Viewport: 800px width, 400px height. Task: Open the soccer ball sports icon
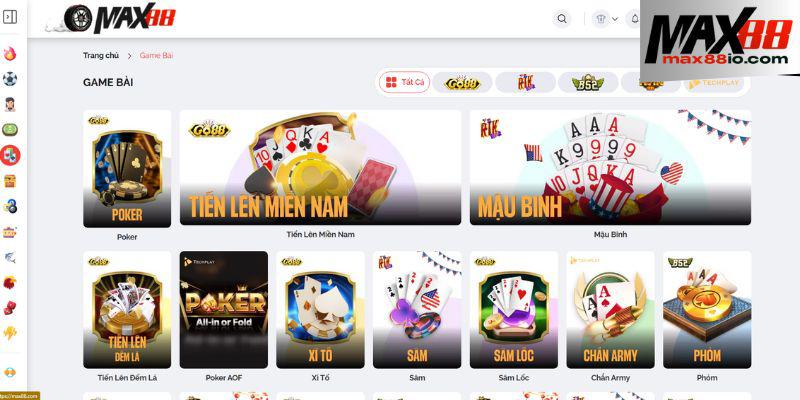click(10, 79)
